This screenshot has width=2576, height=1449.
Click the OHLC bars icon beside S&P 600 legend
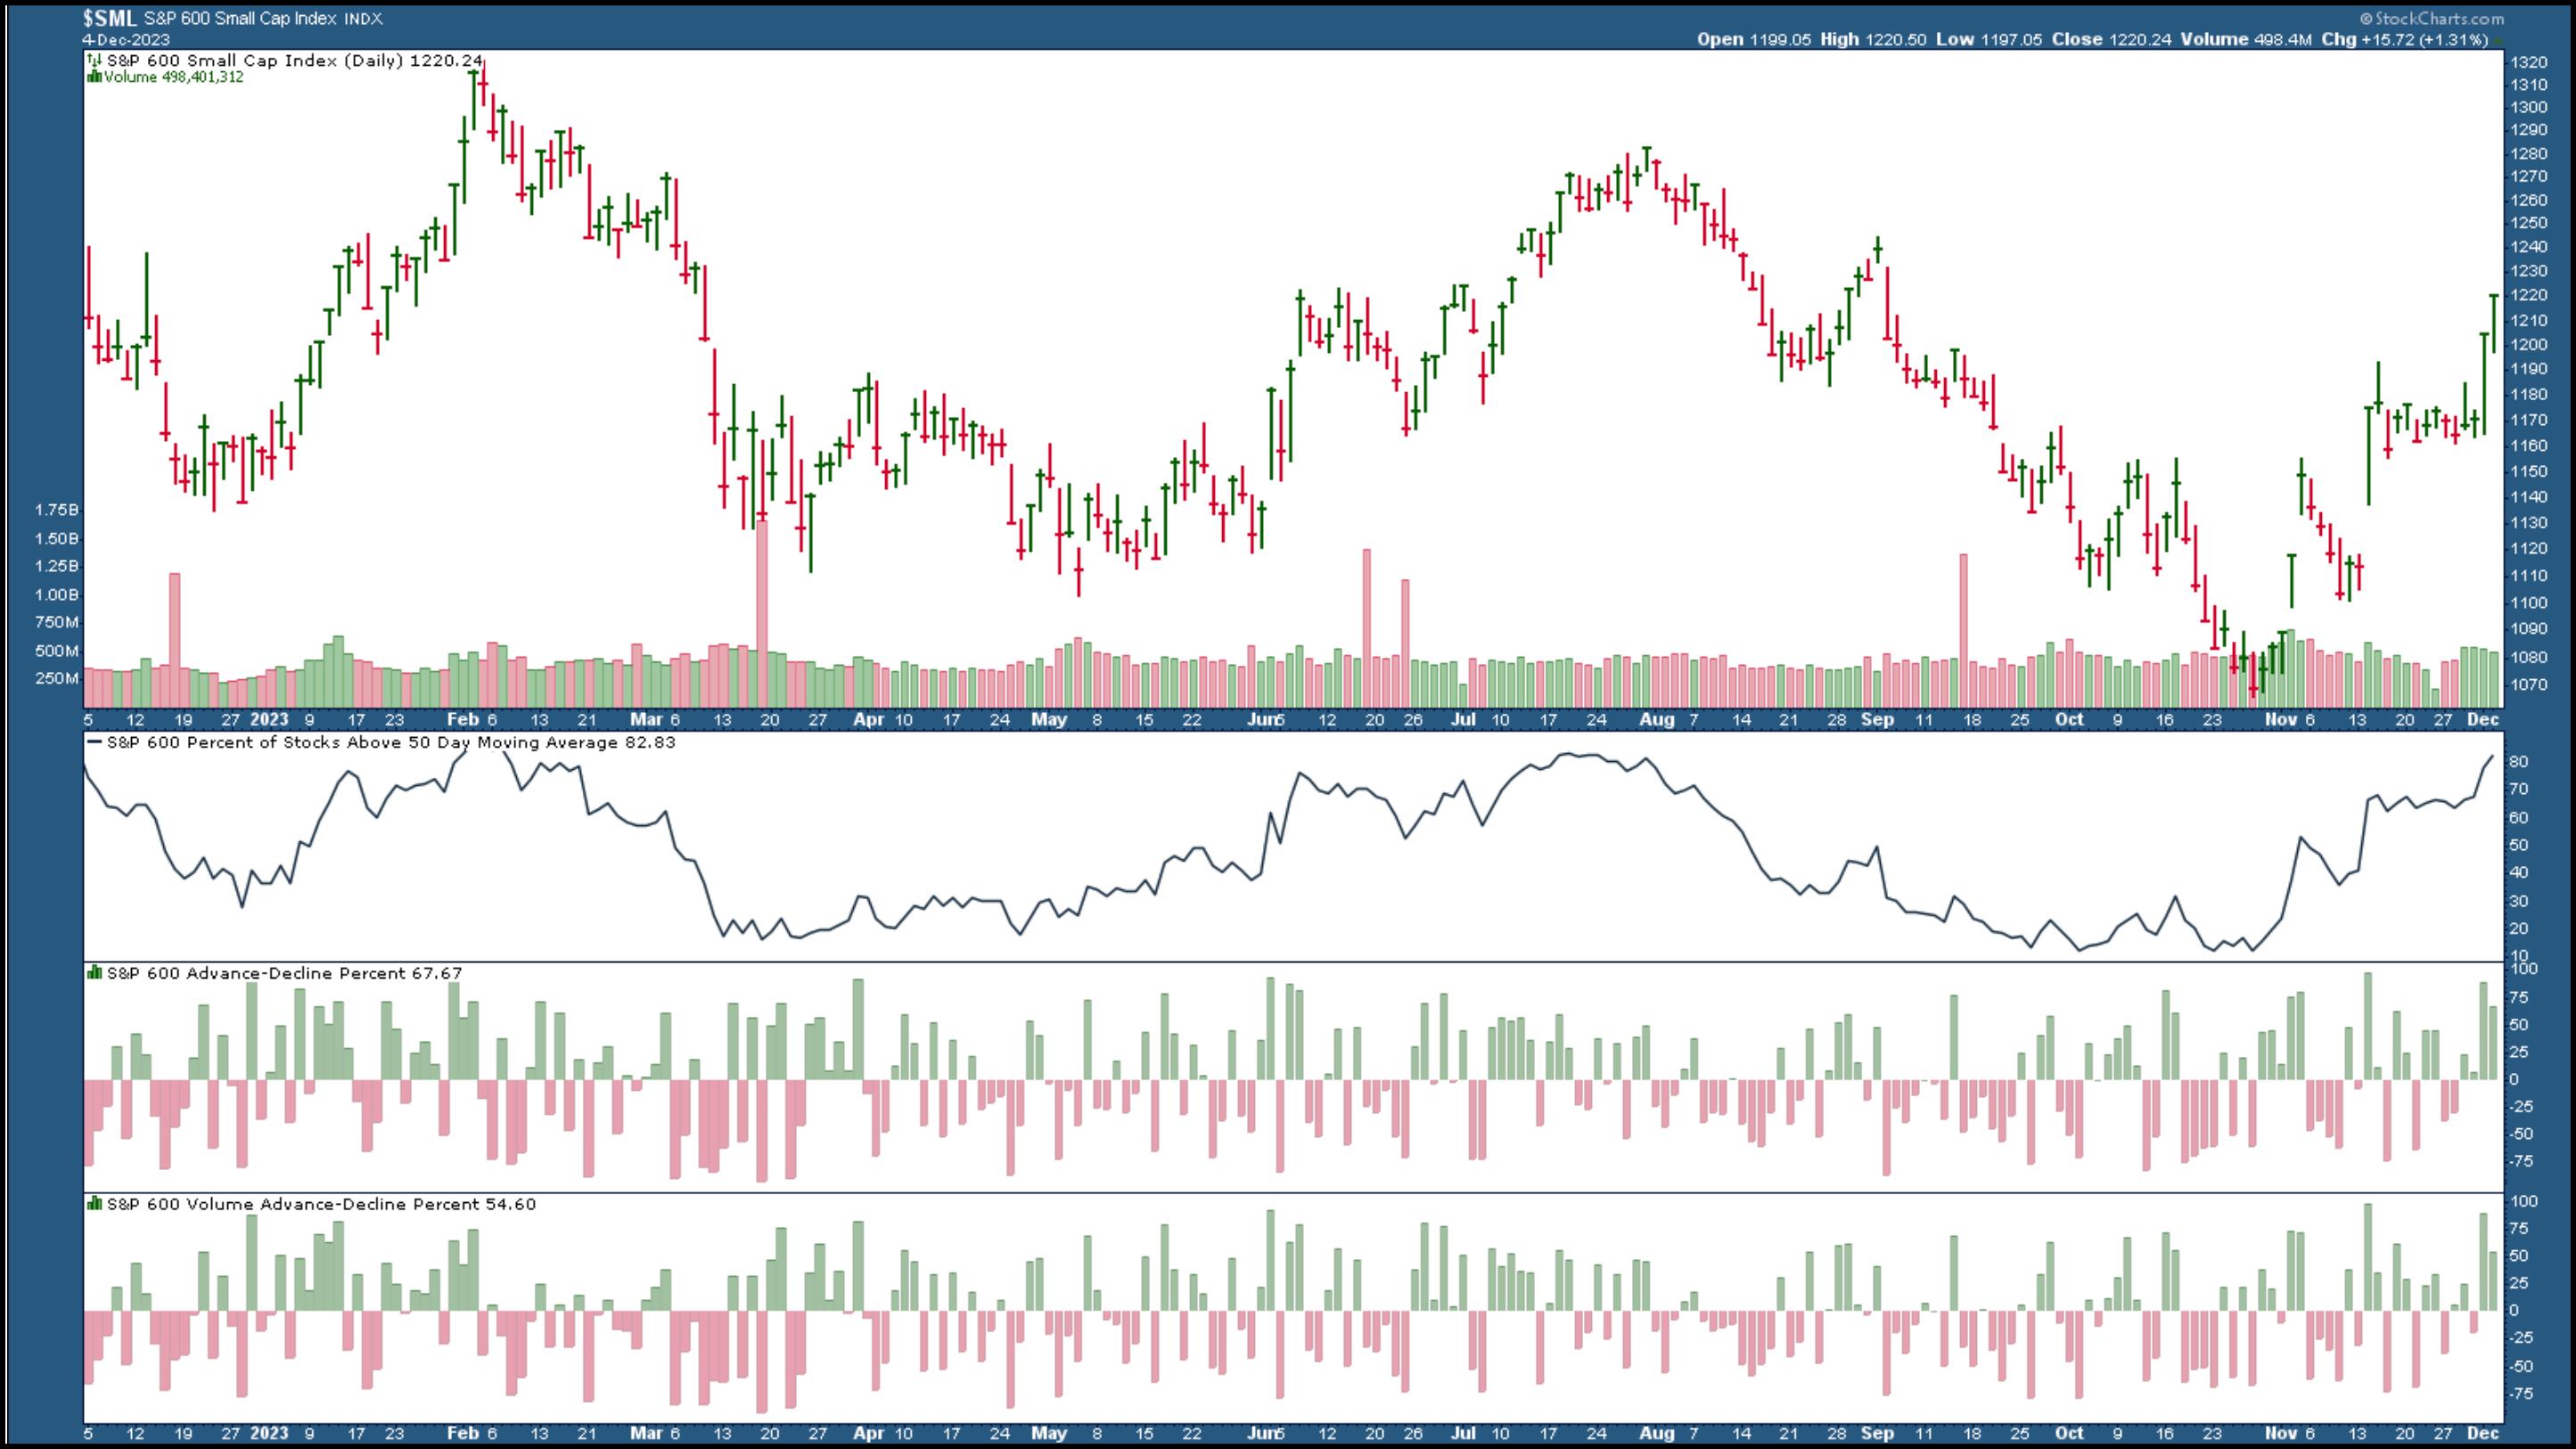click(x=94, y=60)
